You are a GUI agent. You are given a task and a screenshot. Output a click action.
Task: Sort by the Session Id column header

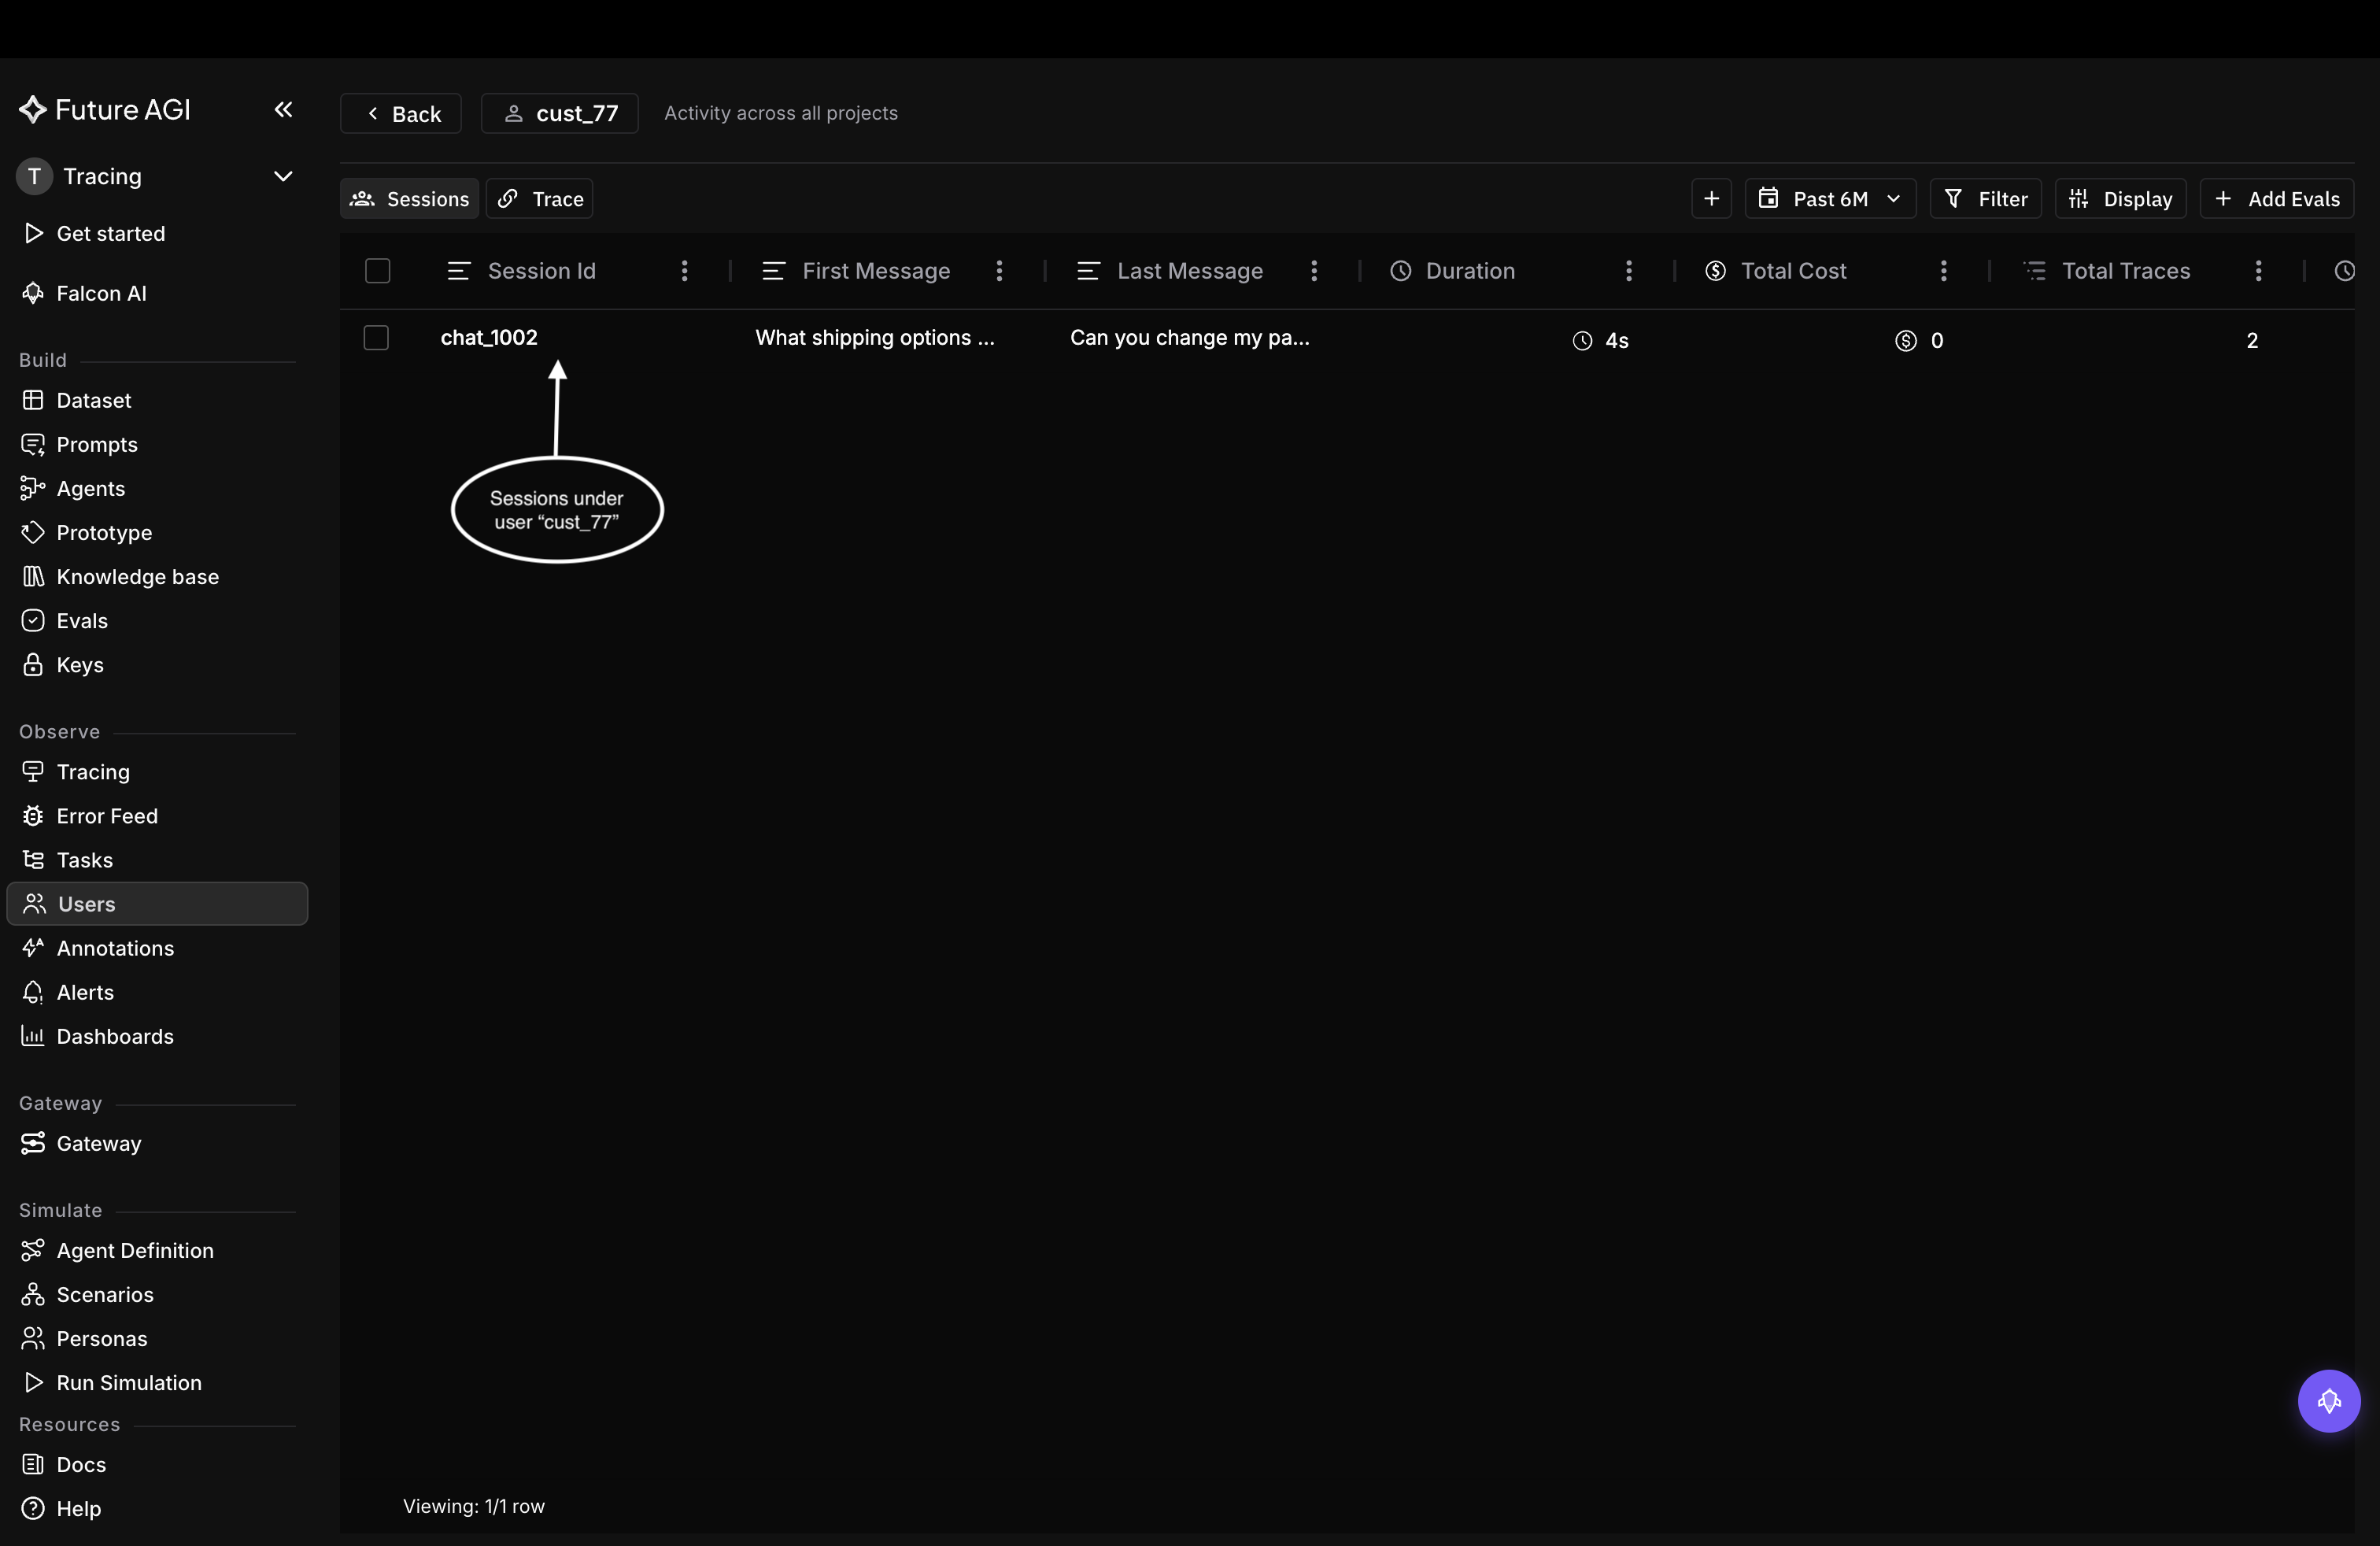(x=541, y=270)
